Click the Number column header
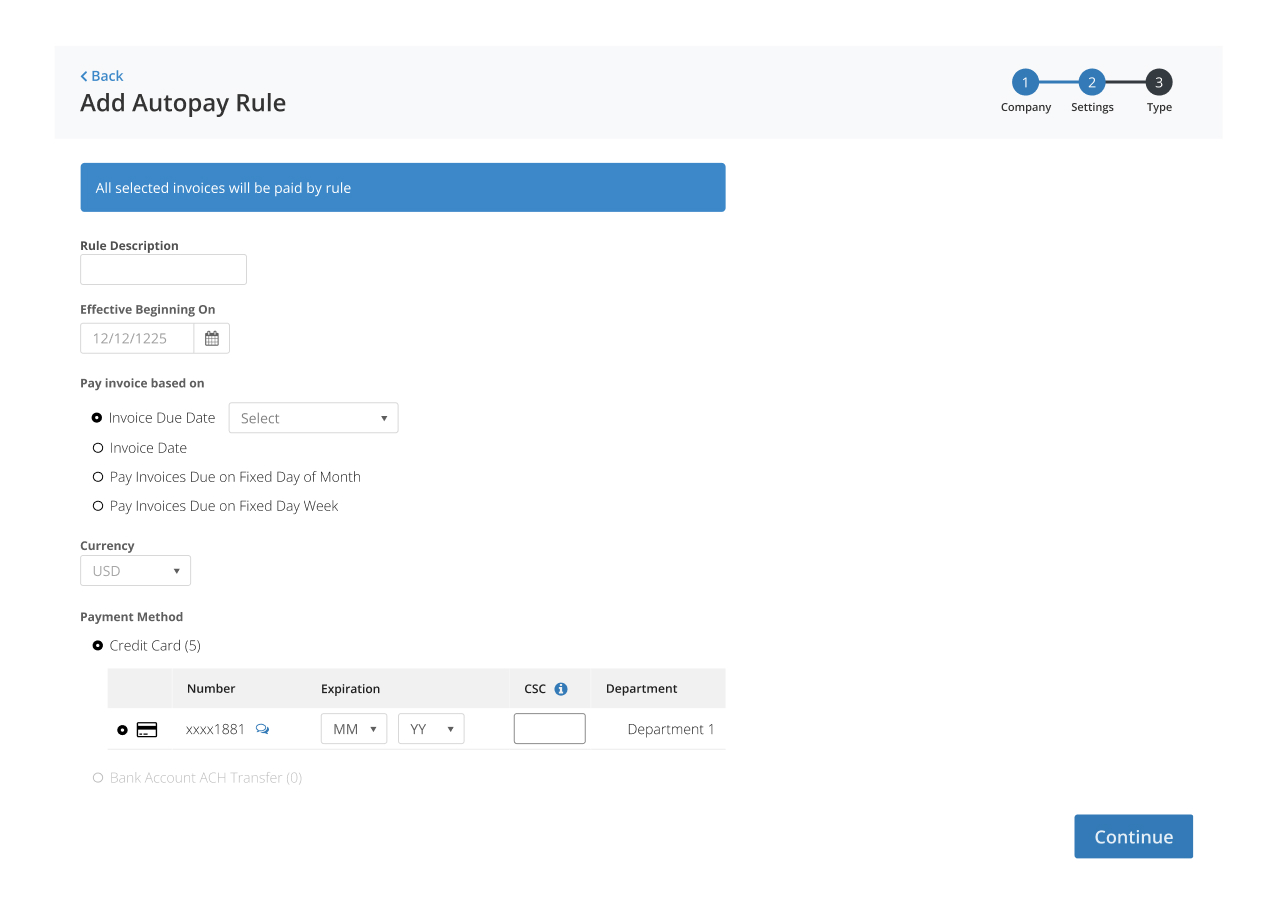This screenshot has height=910, width=1281. [x=211, y=689]
